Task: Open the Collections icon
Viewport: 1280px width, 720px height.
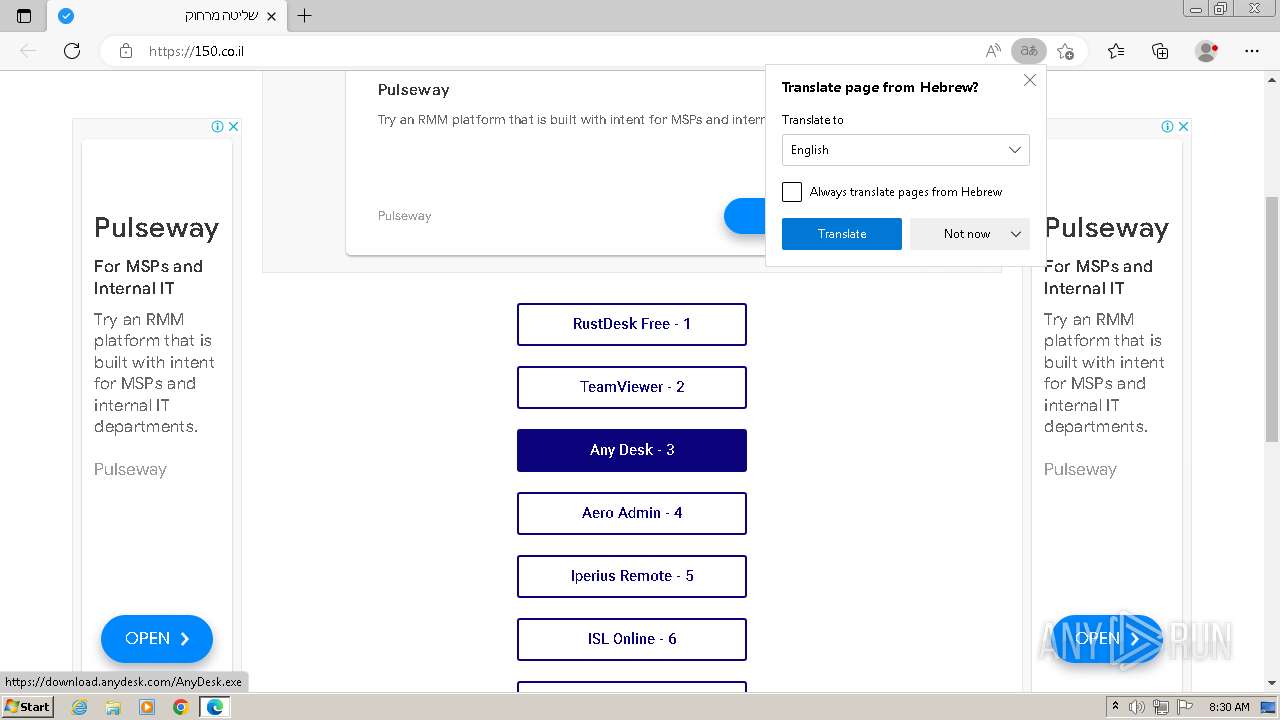Action: pyautogui.click(x=1160, y=51)
